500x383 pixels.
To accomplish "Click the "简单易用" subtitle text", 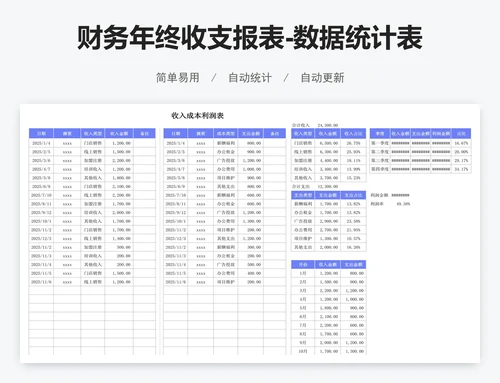I will click(x=178, y=78).
